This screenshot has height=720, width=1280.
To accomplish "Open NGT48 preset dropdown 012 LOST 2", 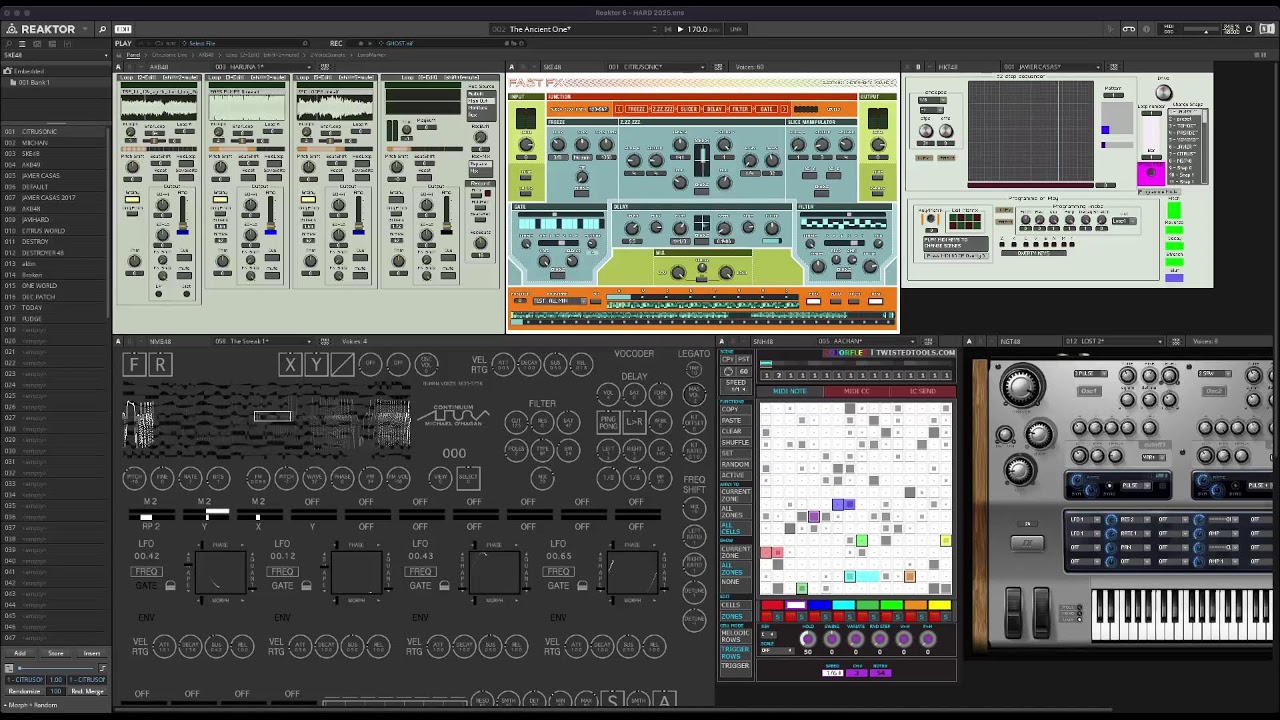I will click(x=1112, y=342).
